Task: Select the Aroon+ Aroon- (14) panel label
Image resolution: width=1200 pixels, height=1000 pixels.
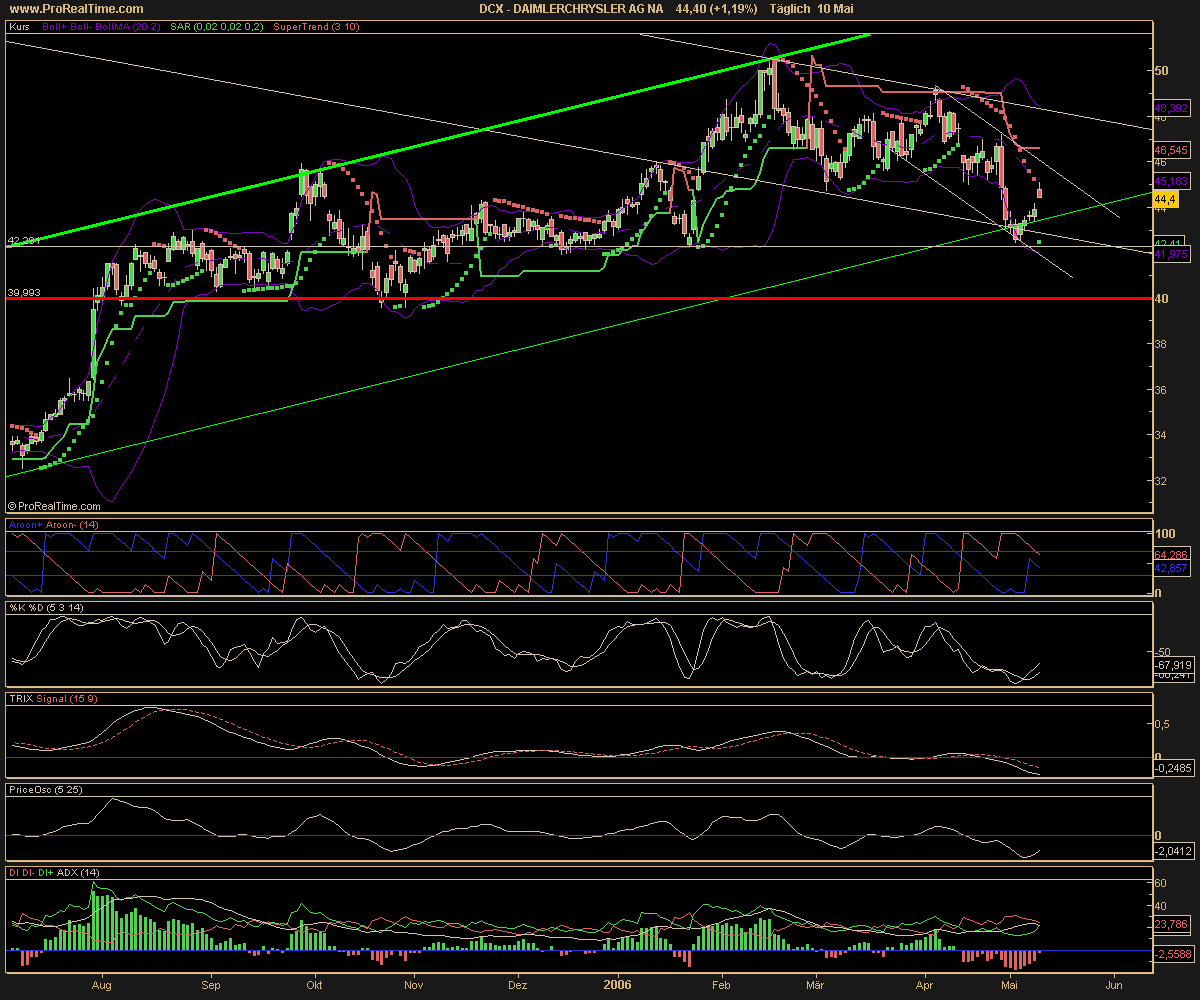Action: (x=53, y=524)
